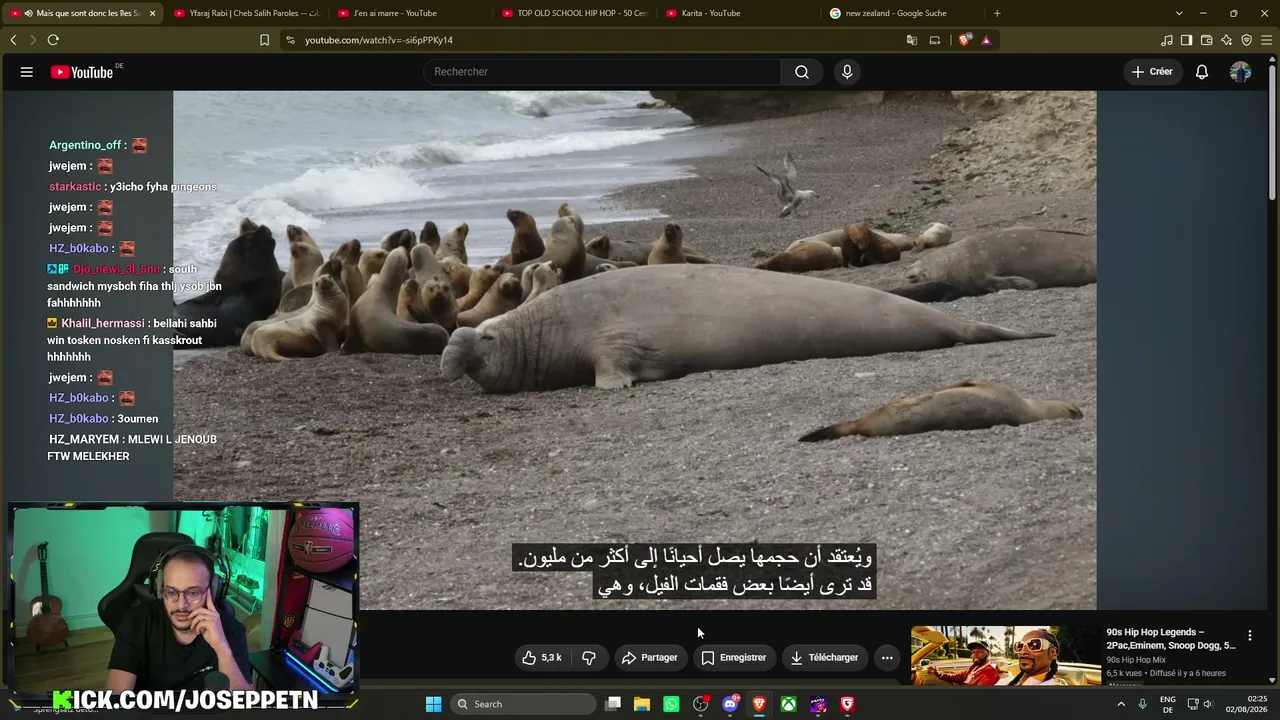Click the Arabic subtitle caption text
This screenshot has width=1280, height=720.
click(x=695, y=571)
